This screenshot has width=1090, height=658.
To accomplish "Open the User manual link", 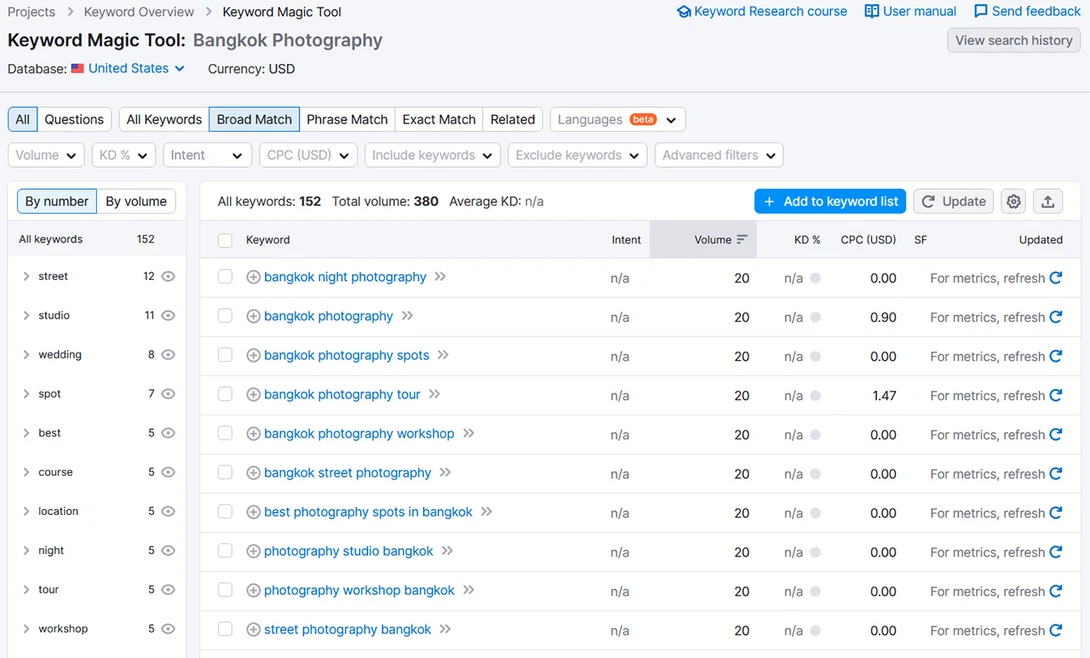I will (911, 11).
